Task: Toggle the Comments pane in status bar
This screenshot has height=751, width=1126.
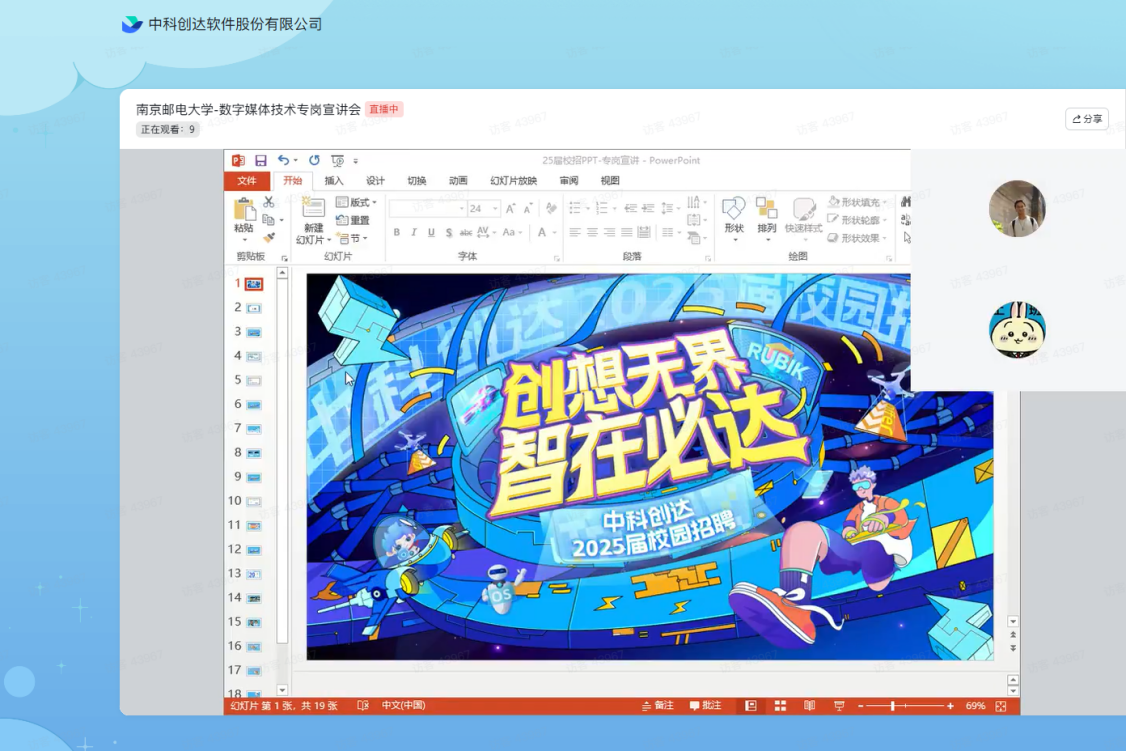Action: (704, 706)
